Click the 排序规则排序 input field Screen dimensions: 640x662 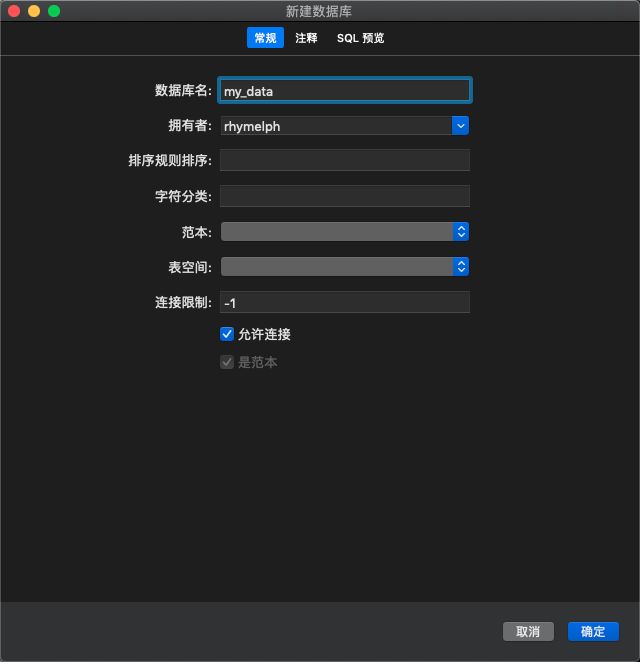click(x=344, y=160)
